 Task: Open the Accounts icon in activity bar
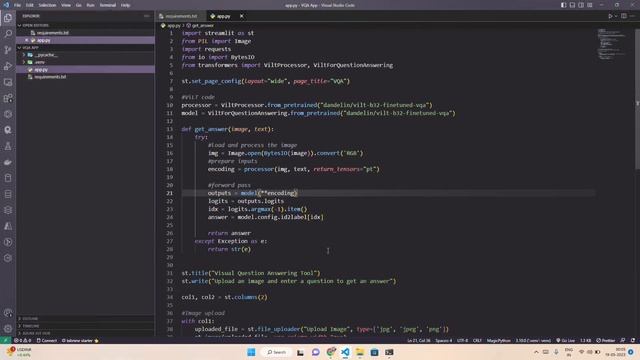8,313
